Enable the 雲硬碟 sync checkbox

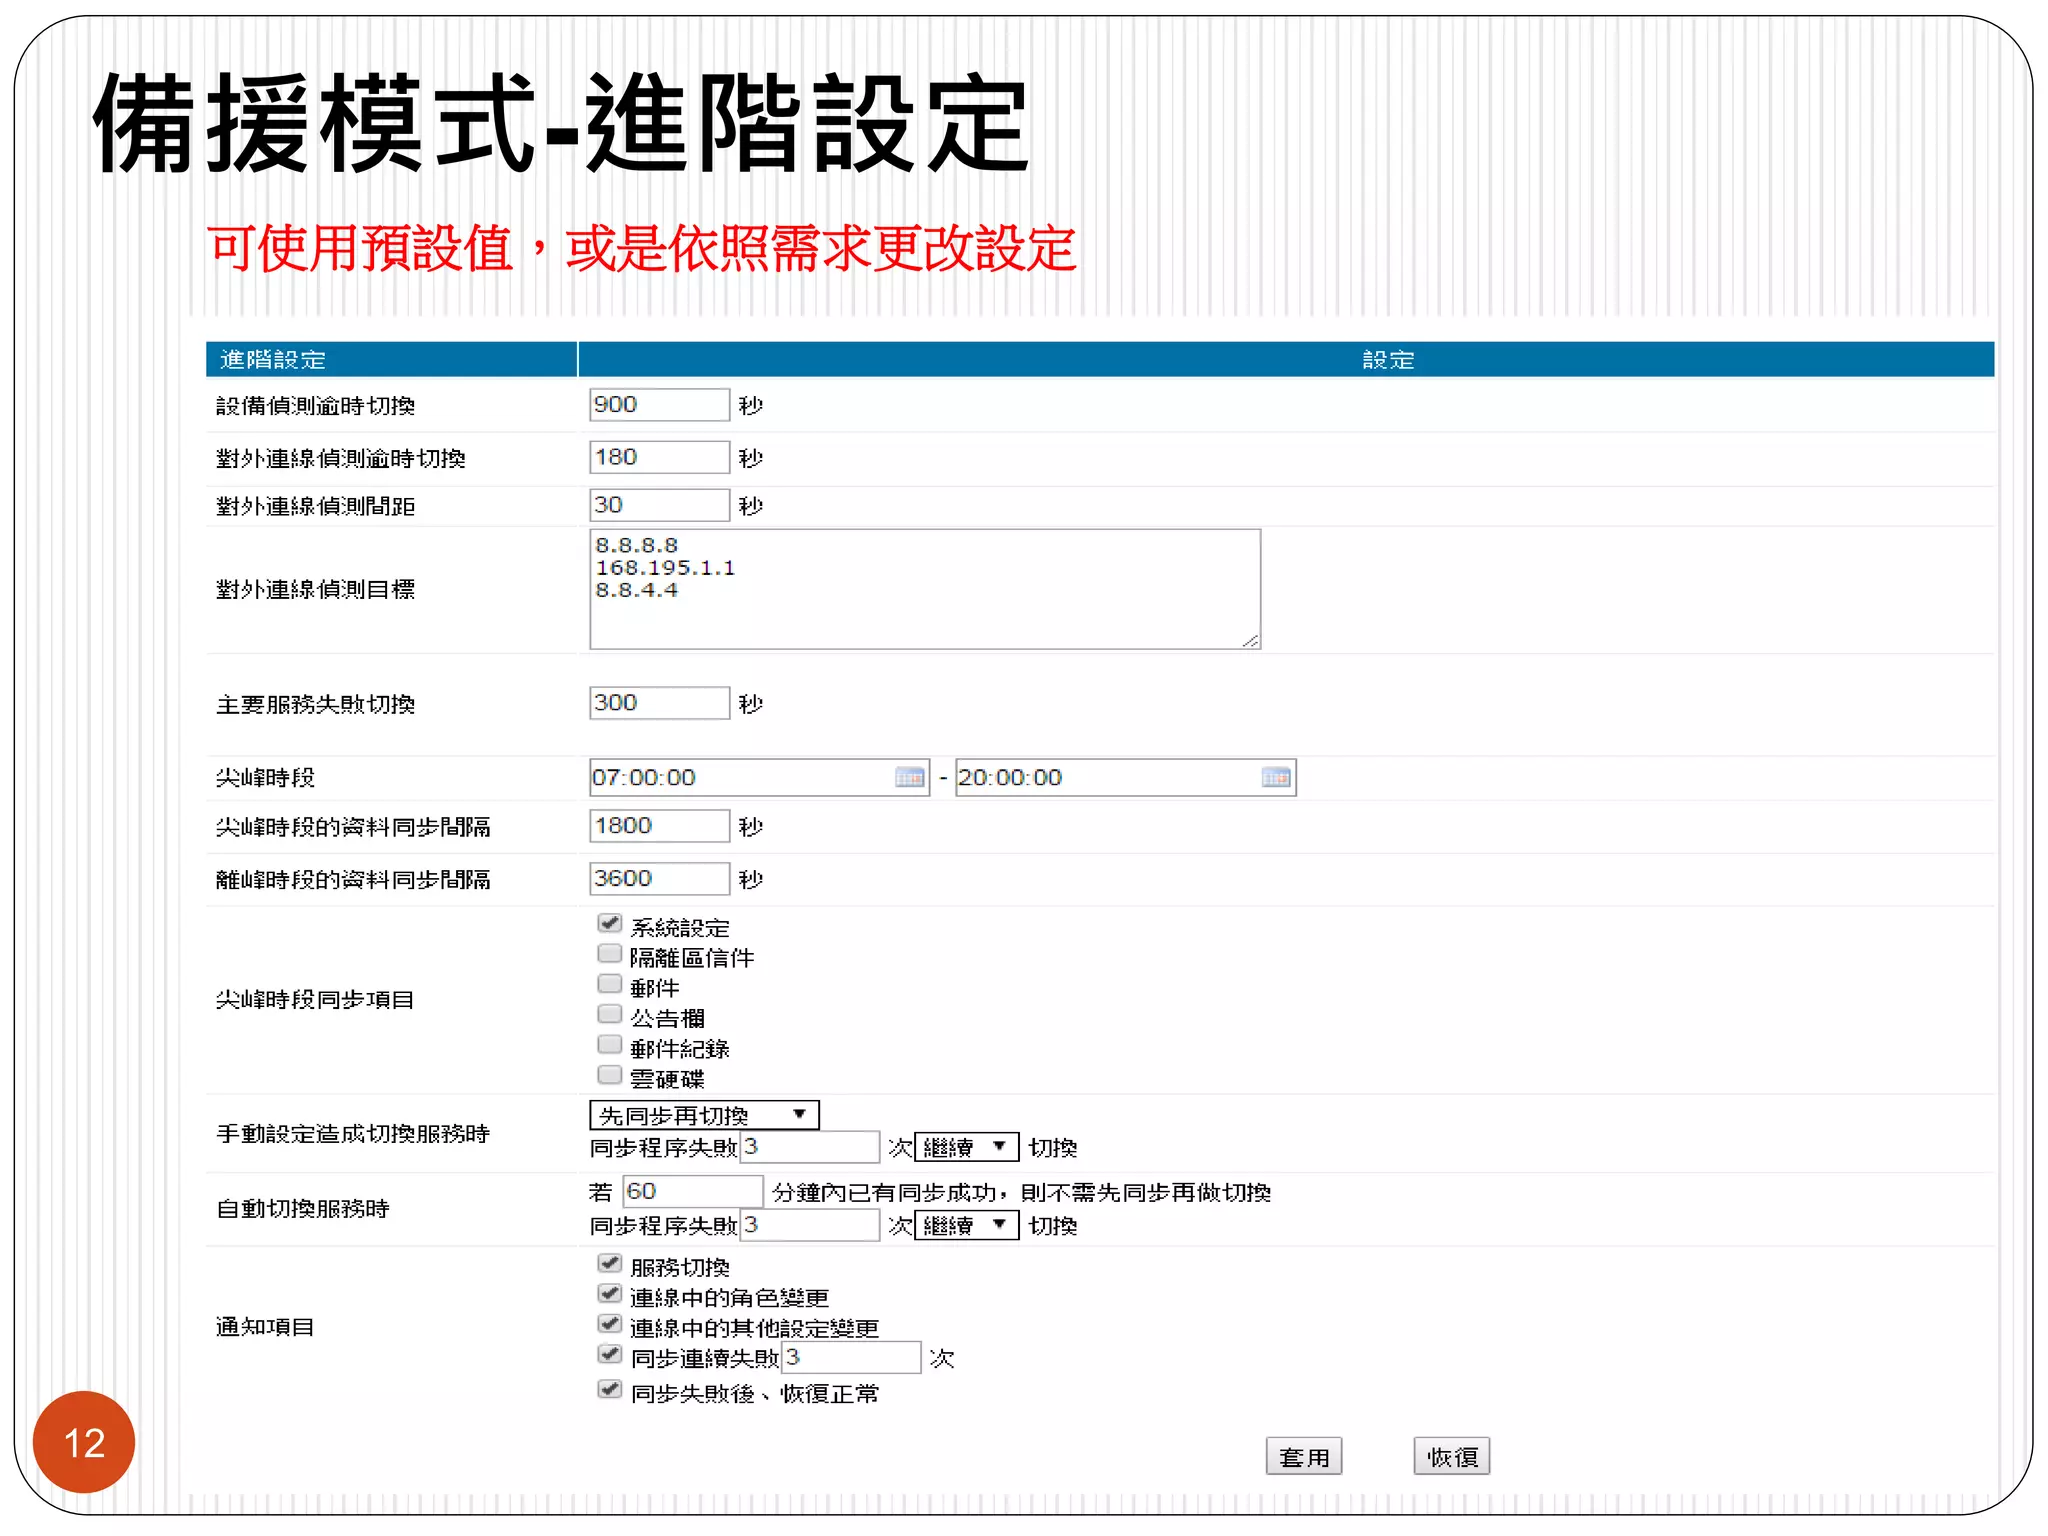pyautogui.click(x=609, y=1075)
